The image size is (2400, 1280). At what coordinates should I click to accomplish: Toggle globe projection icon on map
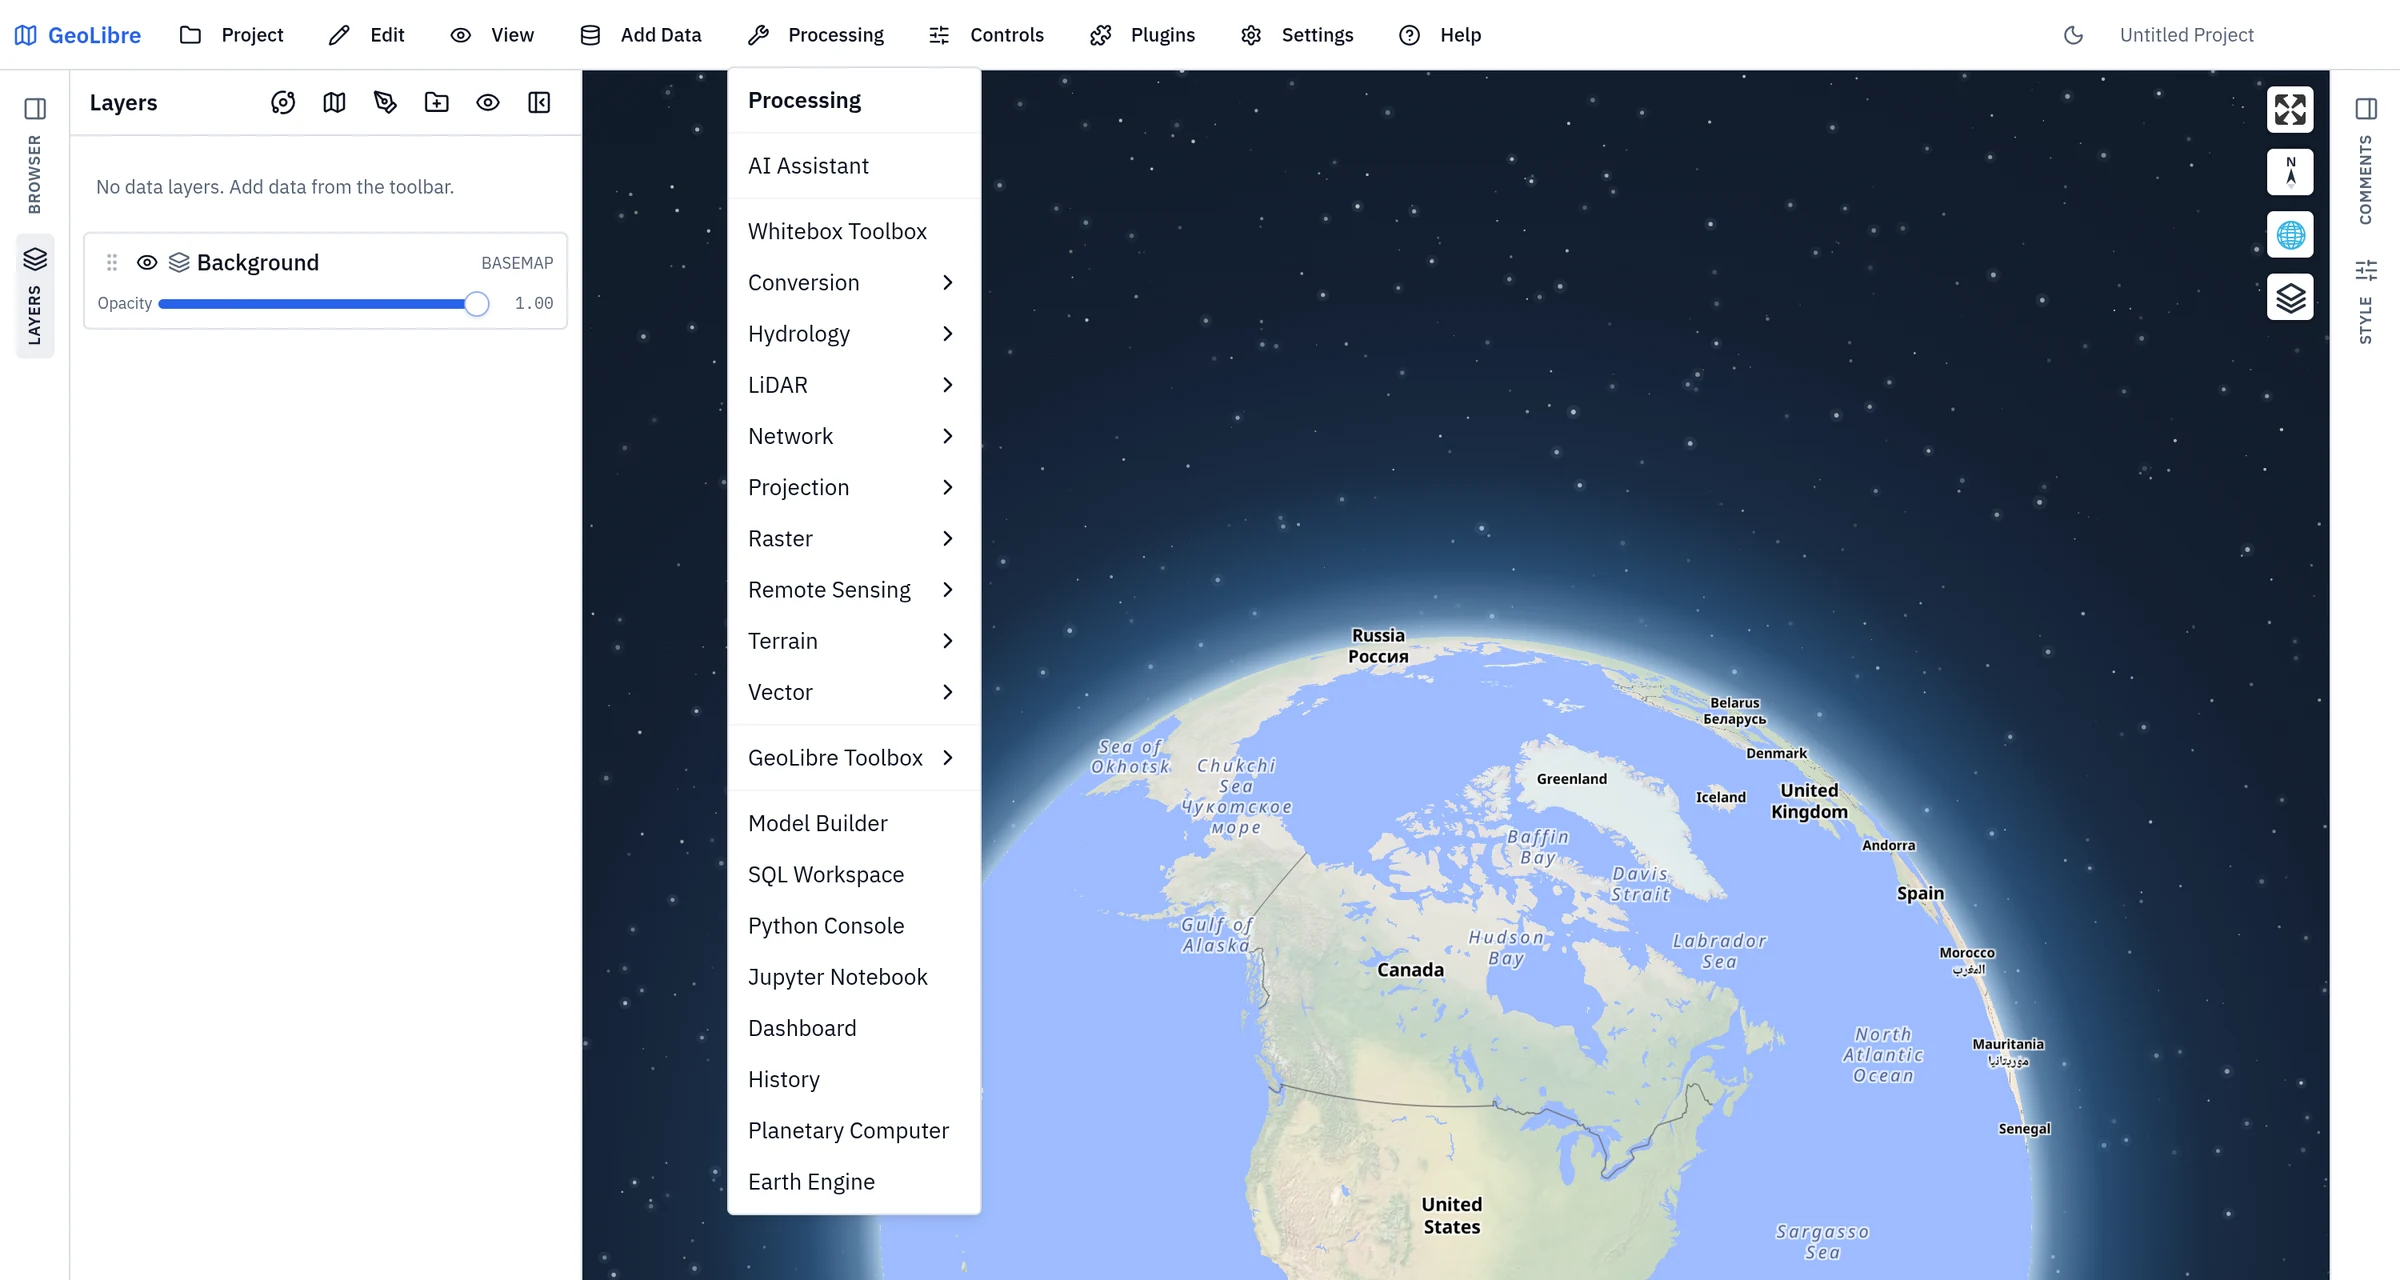coord(2290,235)
